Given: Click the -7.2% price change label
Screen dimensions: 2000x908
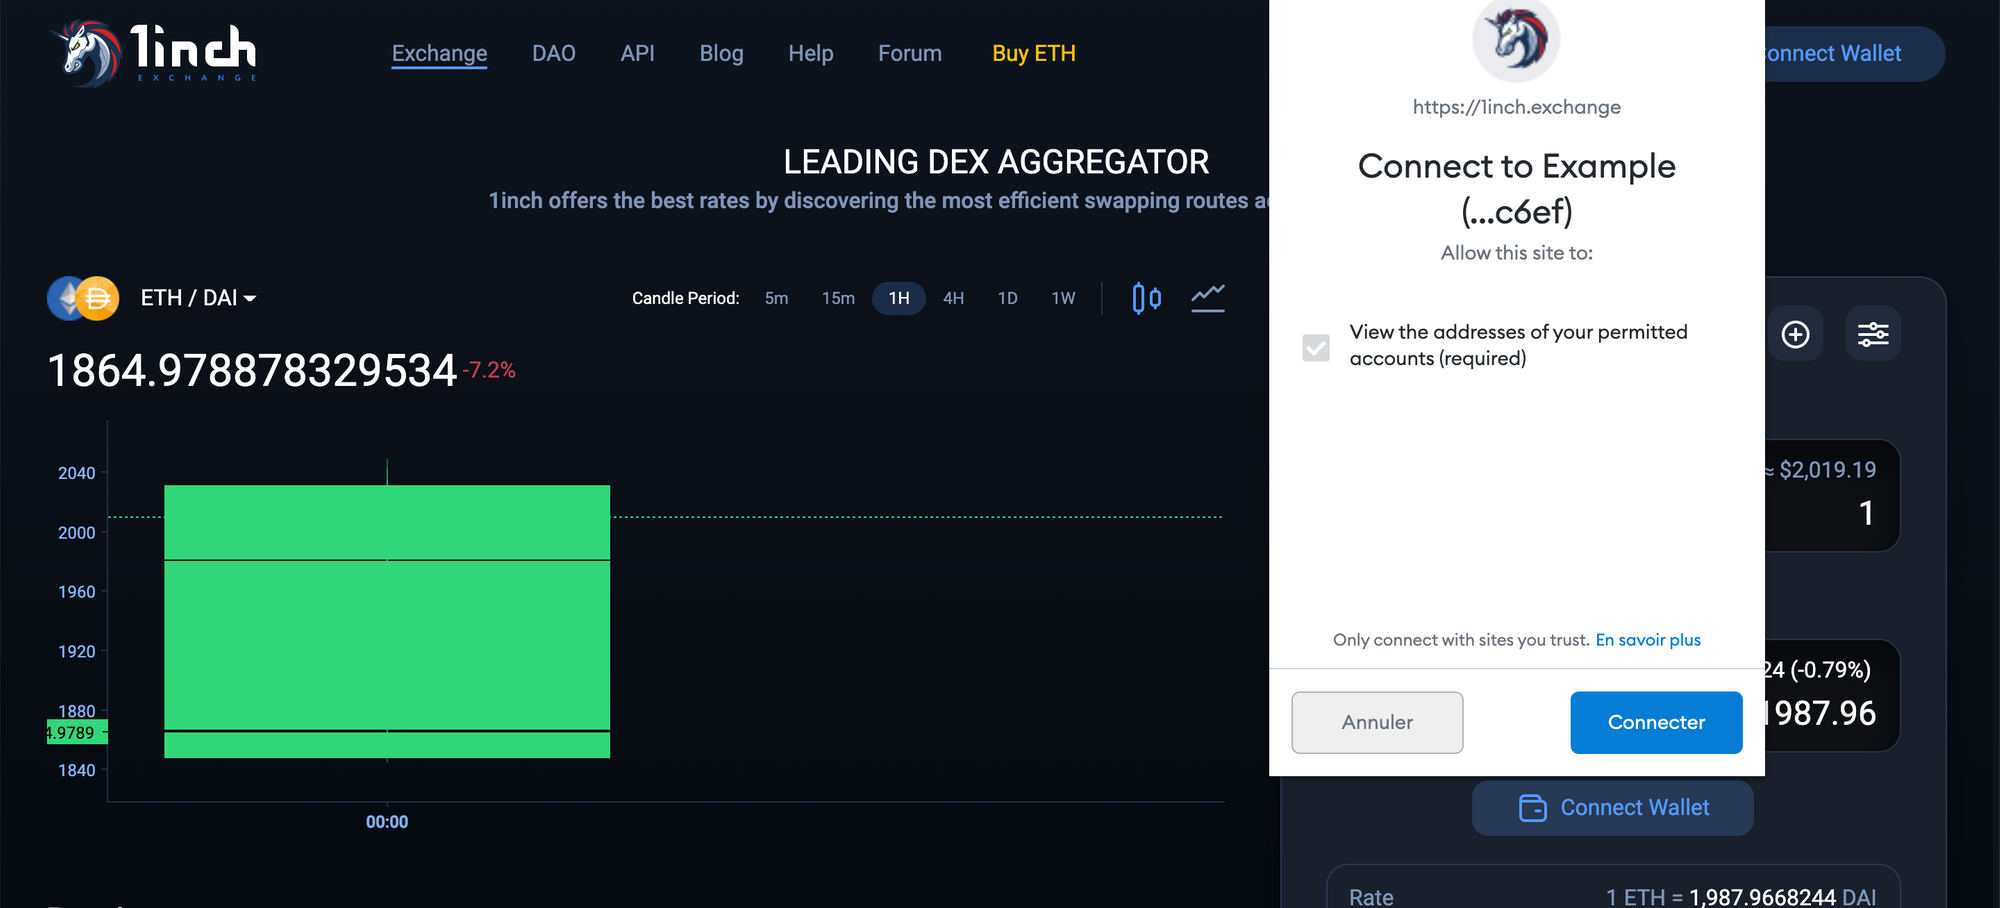Looking at the screenshot, I should pos(489,370).
